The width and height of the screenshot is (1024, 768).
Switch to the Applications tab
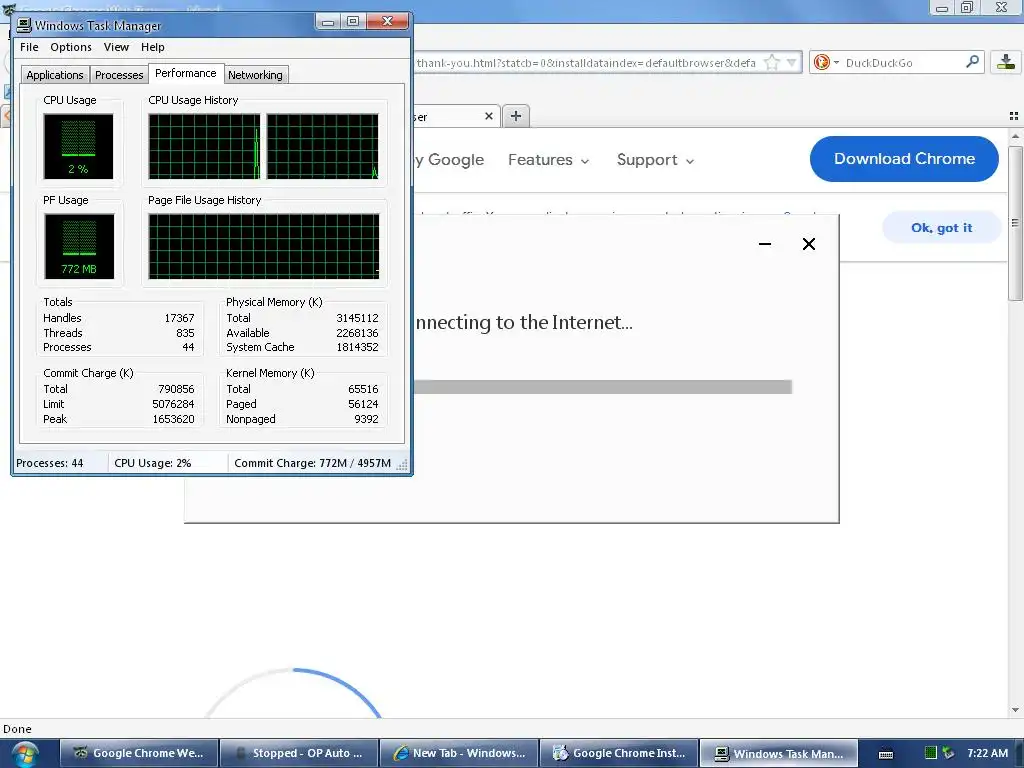point(55,75)
